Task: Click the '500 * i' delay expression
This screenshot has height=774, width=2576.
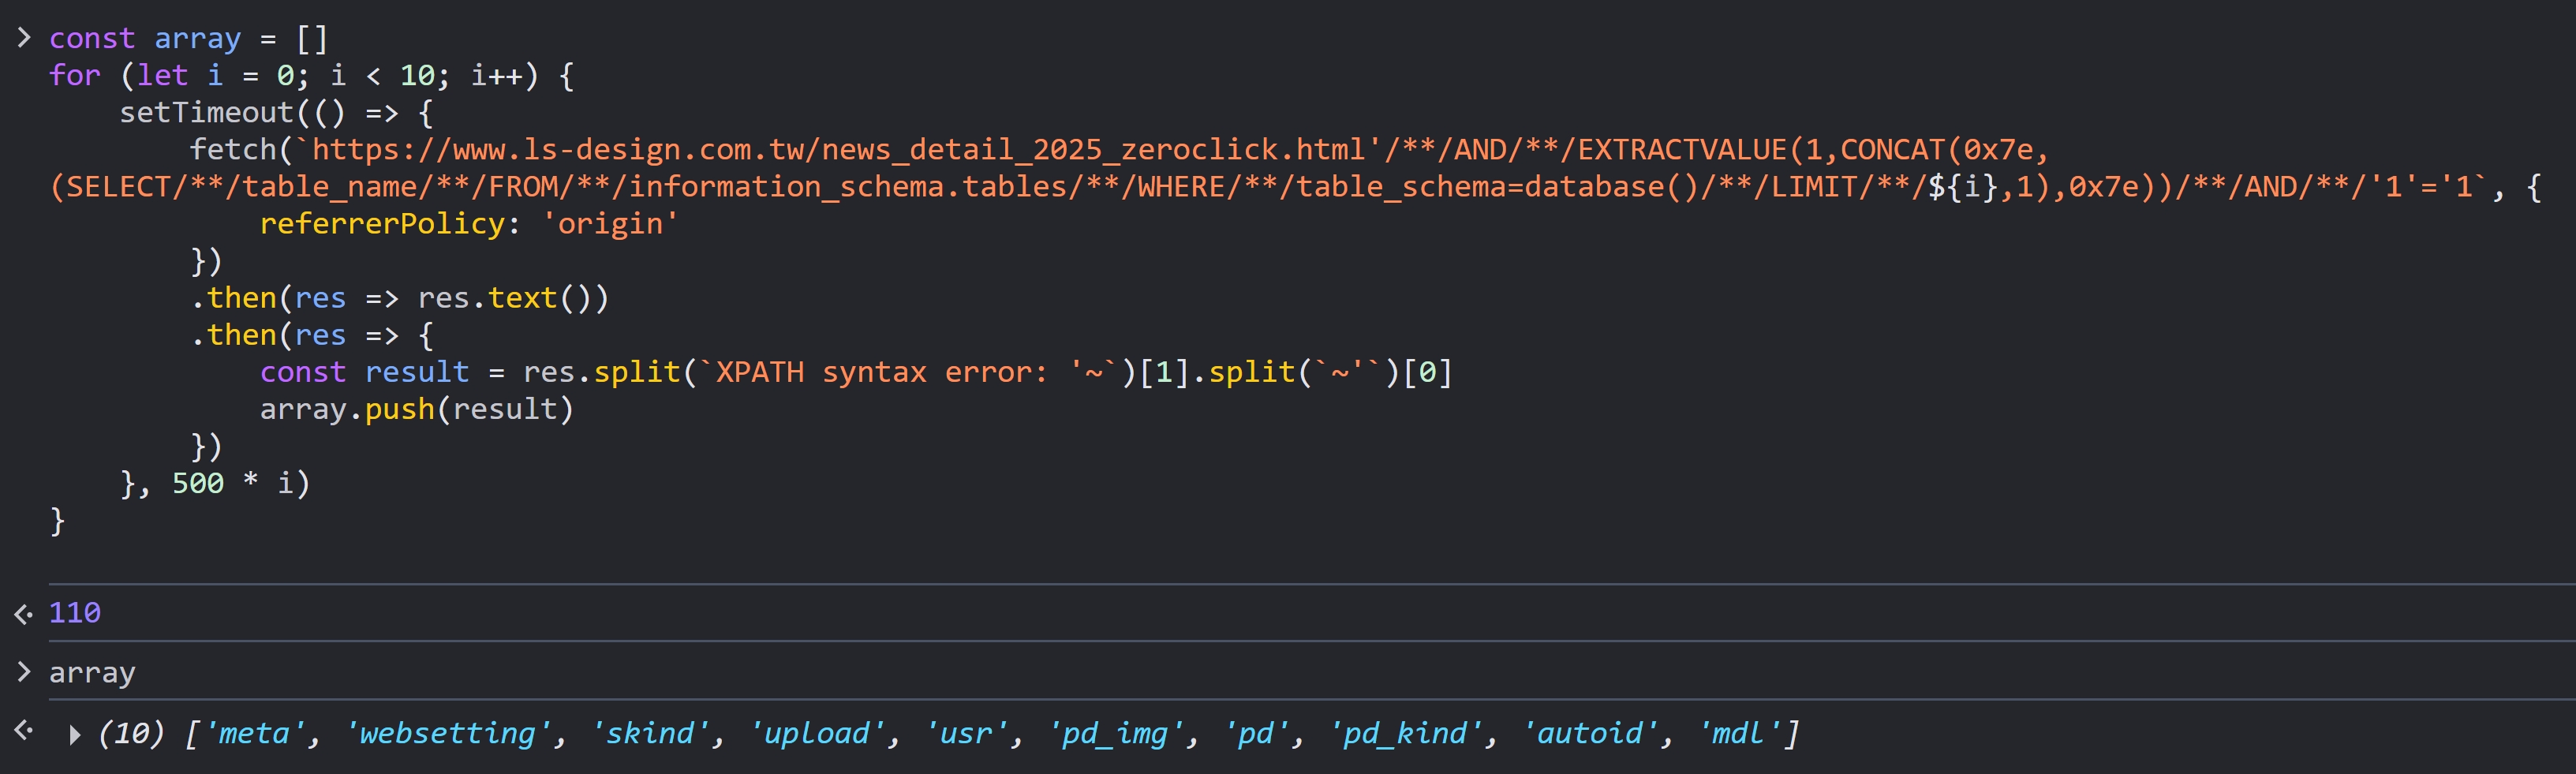Action: 233,483
